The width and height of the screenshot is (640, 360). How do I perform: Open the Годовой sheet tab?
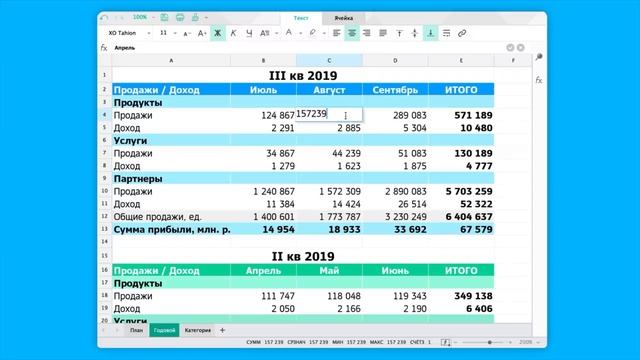tap(164, 330)
